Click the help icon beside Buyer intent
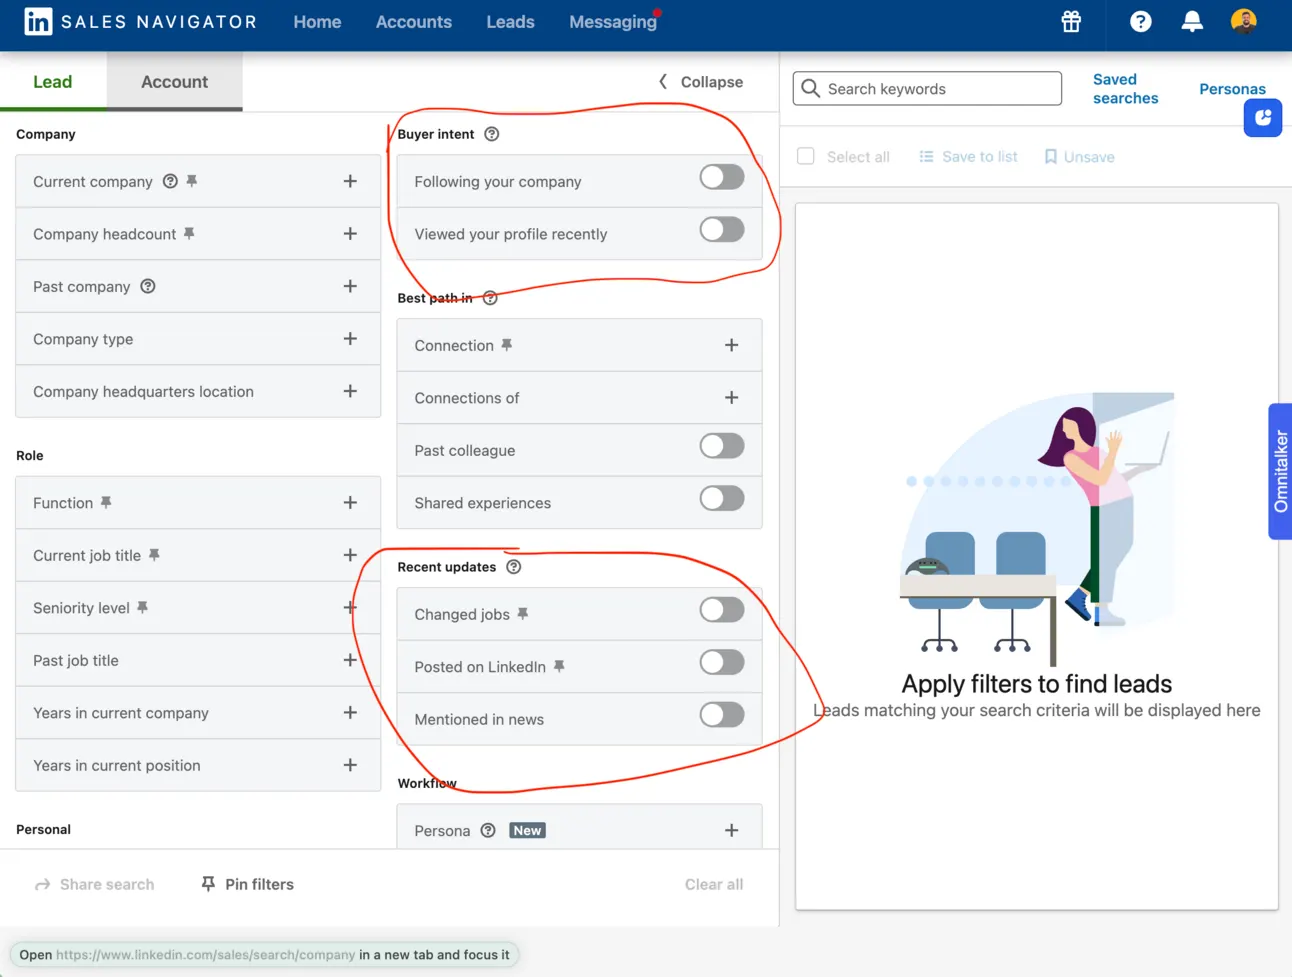The image size is (1292, 977). click(492, 134)
